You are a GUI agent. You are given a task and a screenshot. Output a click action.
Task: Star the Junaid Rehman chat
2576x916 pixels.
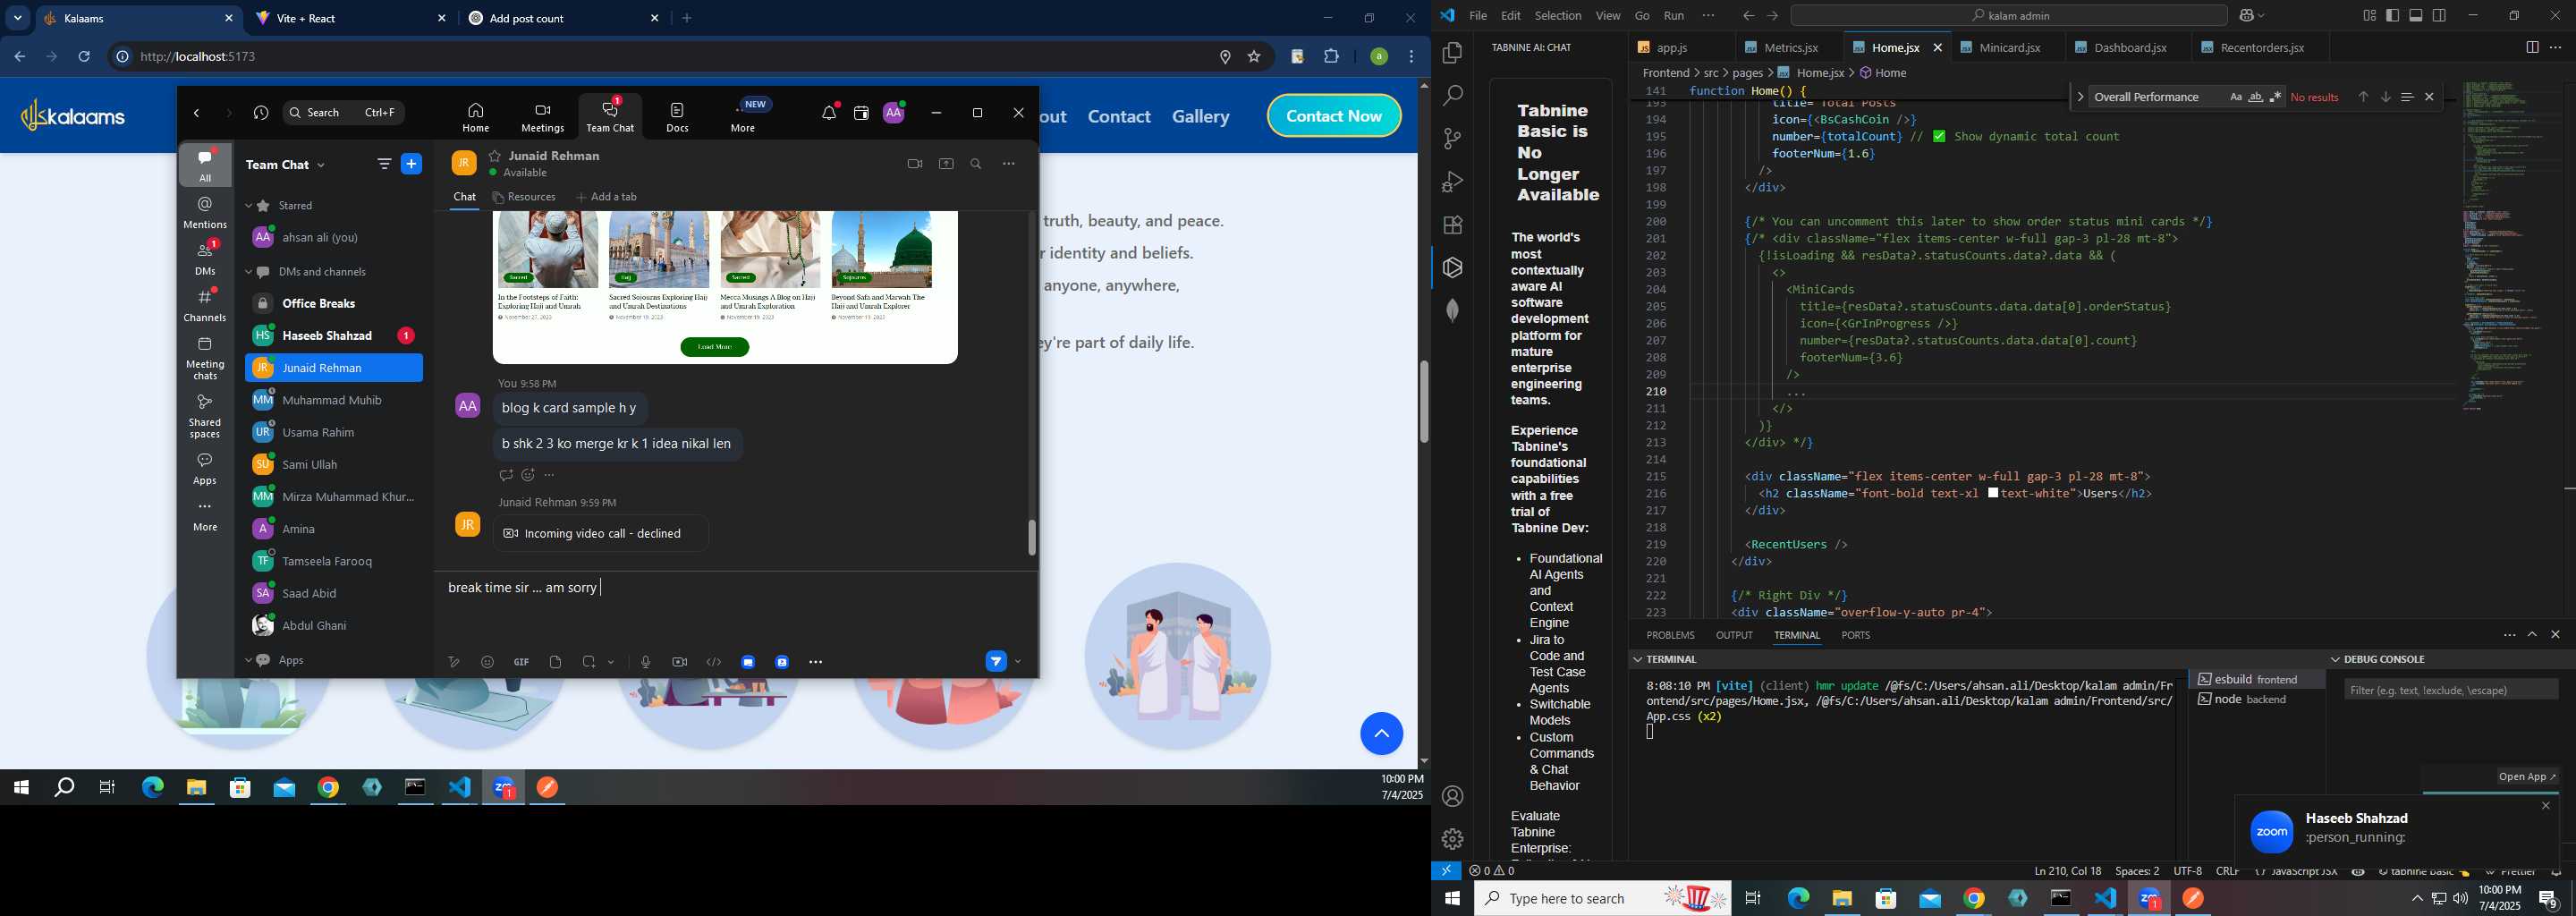[x=494, y=156]
